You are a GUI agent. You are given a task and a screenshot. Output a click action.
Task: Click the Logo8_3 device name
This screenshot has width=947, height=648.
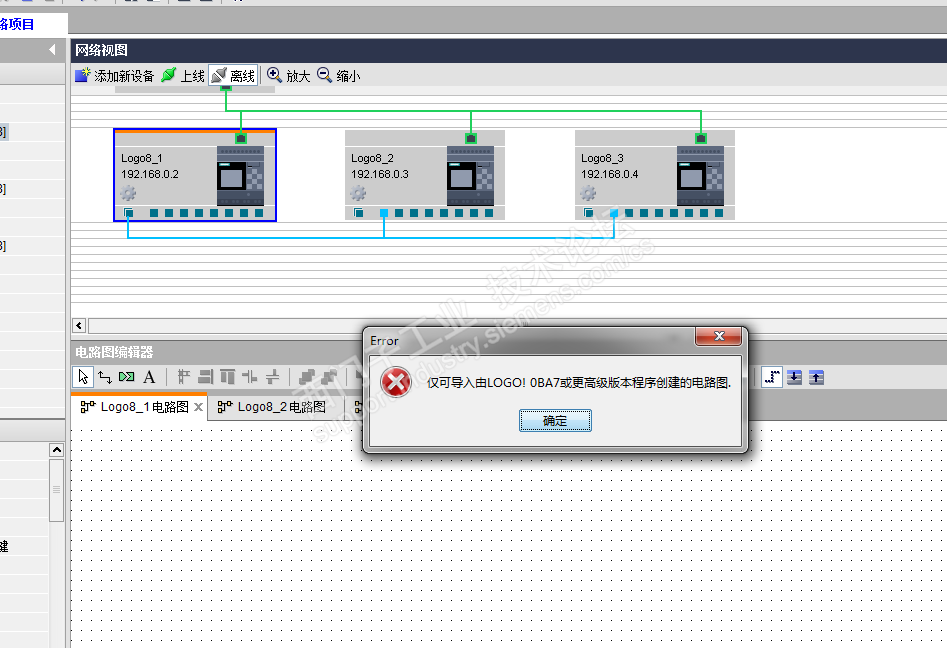[x=602, y=158]
